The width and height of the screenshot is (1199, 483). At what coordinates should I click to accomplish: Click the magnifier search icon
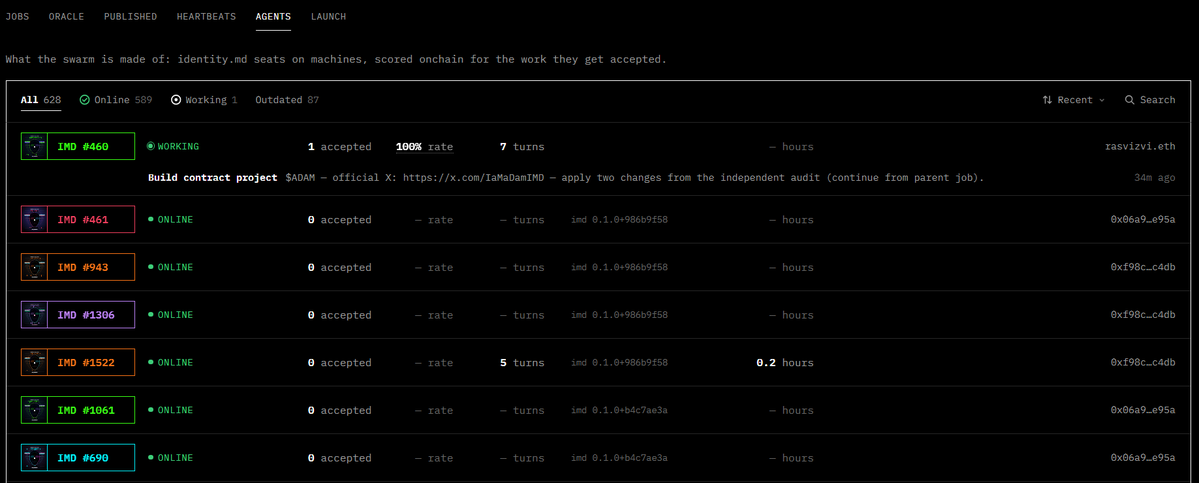pos(1129,99)
